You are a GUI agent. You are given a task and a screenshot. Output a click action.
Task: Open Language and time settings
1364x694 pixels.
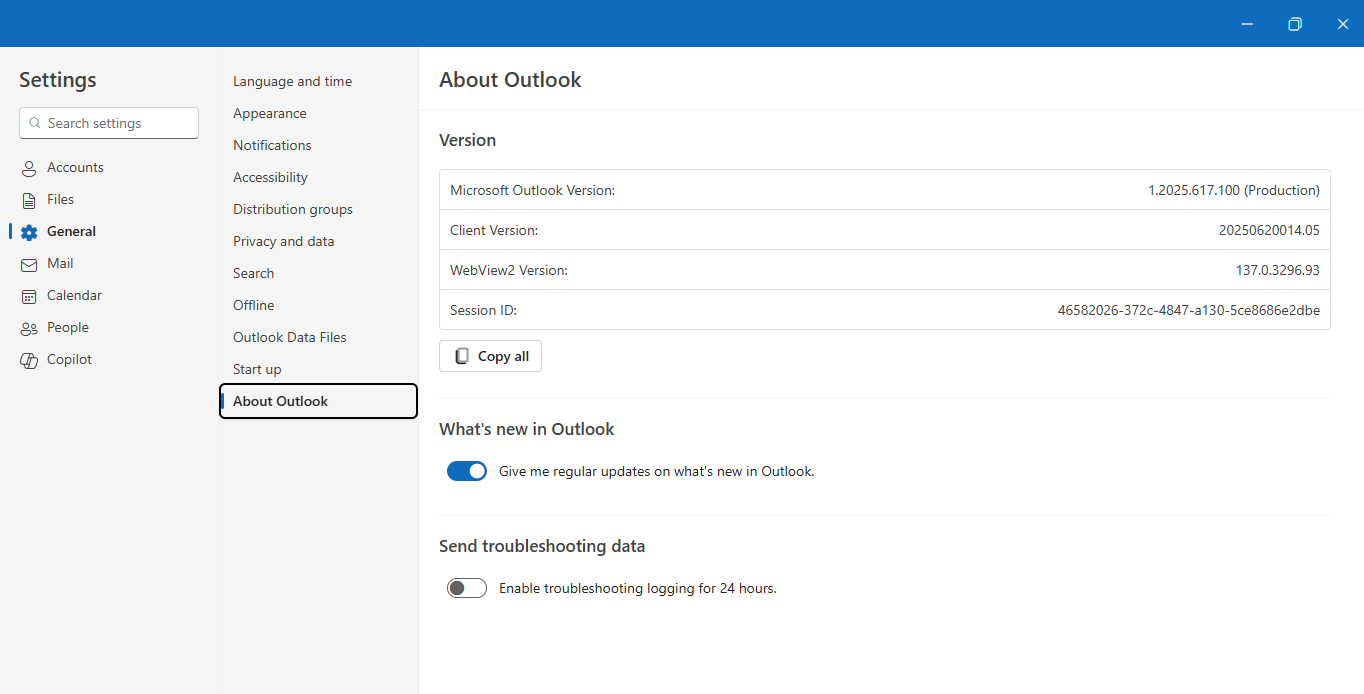(292, 81)
